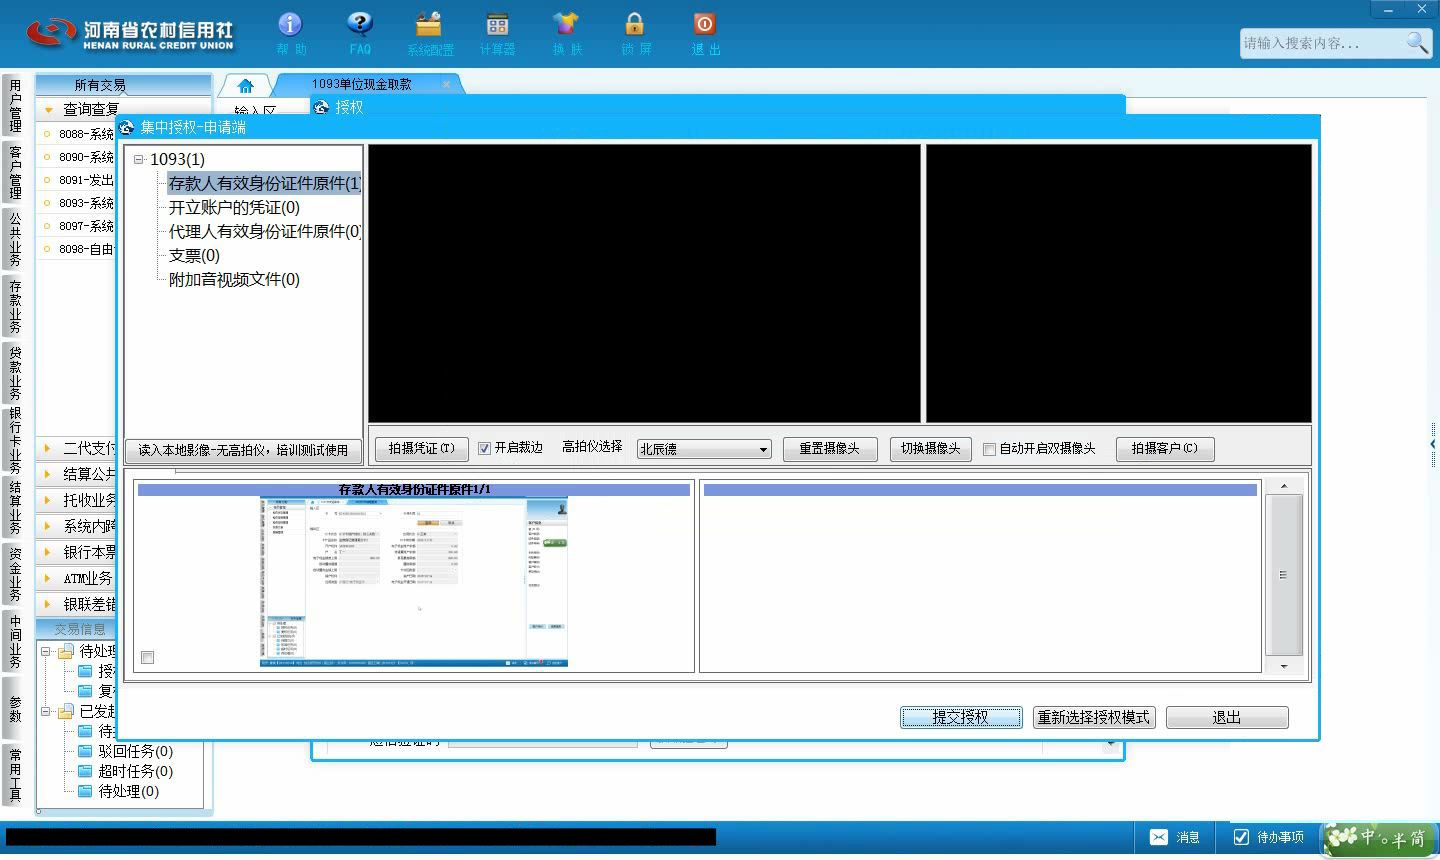Image resolution: width=1440 pixels, height=860 pixels.
Task: Expand the 银联差错 category
Action: (x=47, y=604)
